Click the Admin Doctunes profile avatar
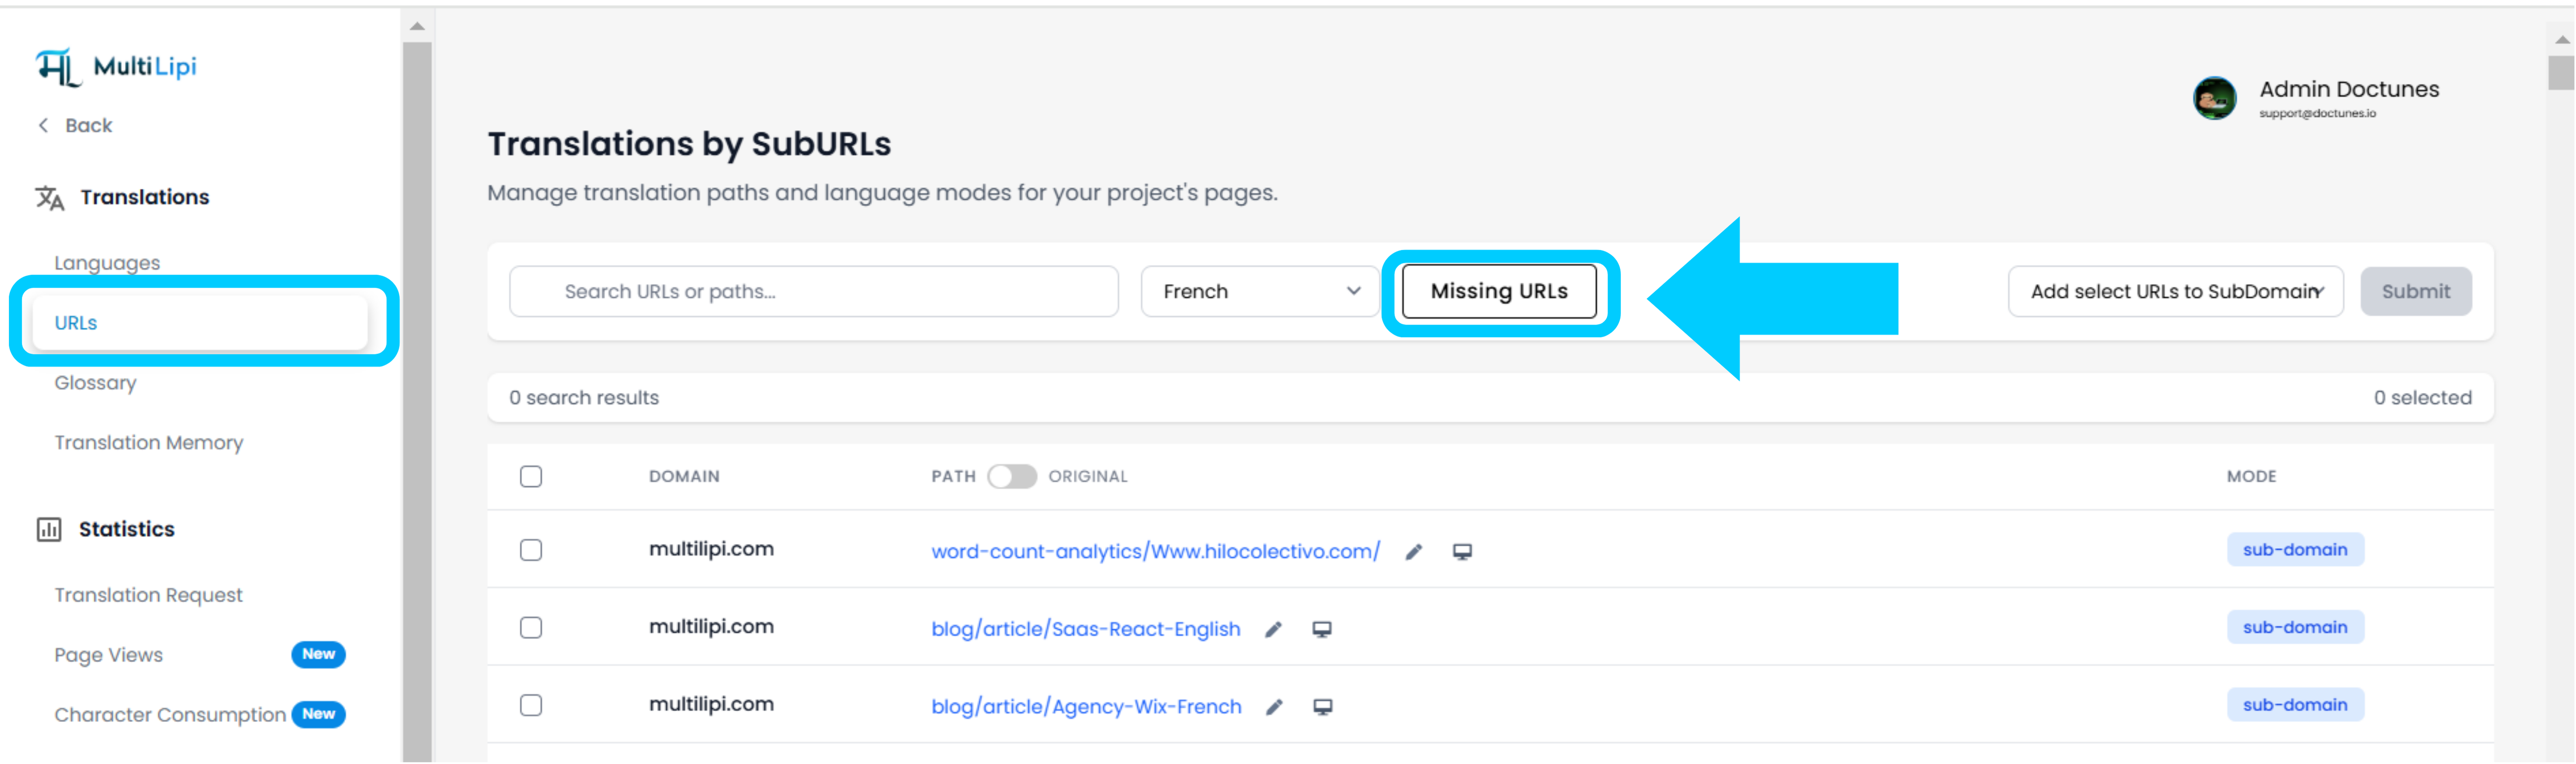2576x764 pixels. (x=2214, y=99)
